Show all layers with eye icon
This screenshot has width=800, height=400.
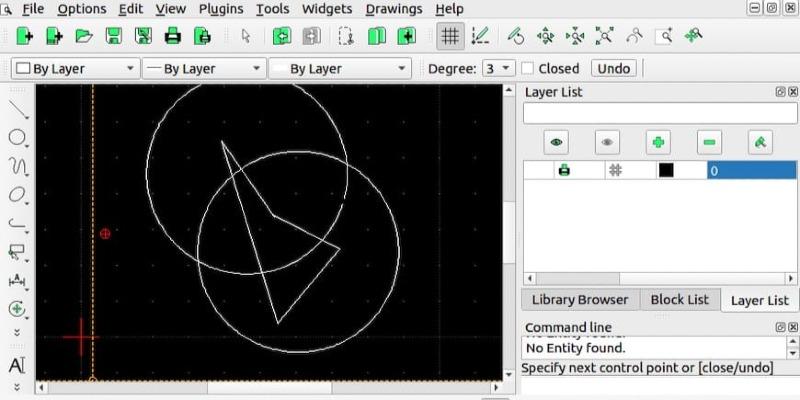556,143
